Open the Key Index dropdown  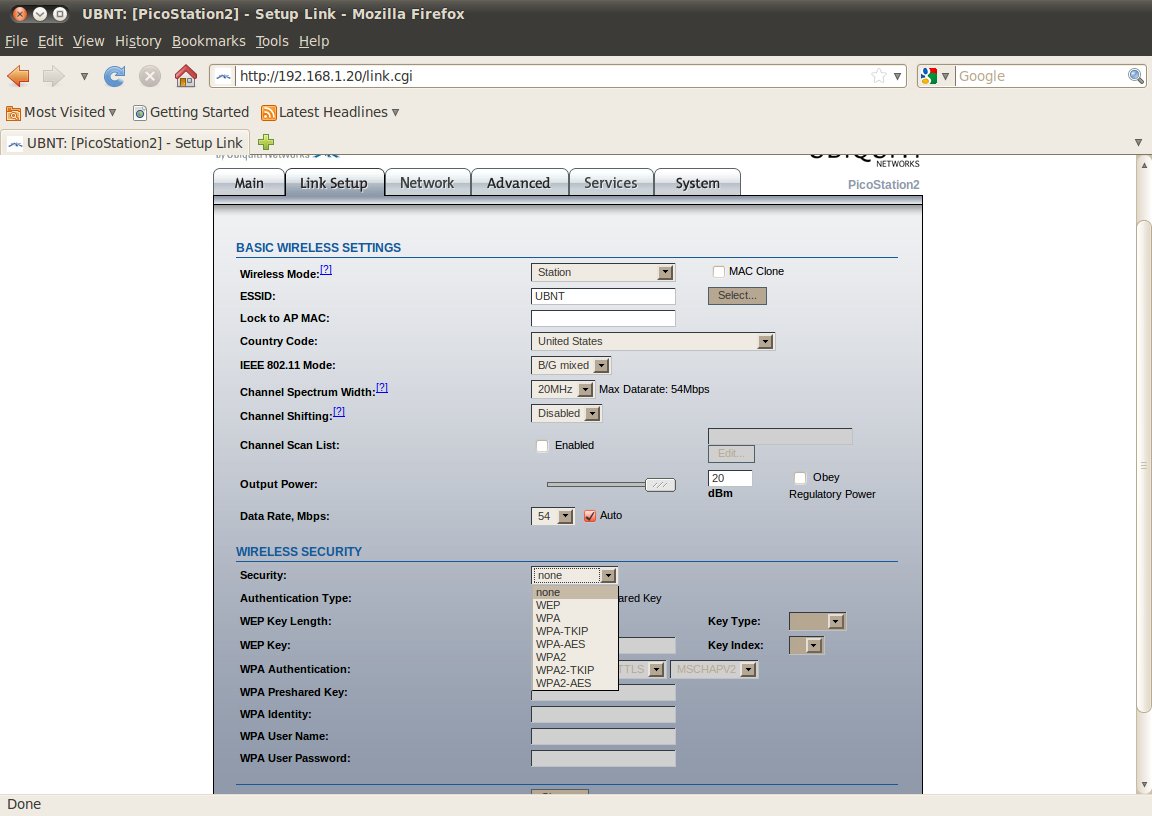pyautogui.click(x=806, y=646)
